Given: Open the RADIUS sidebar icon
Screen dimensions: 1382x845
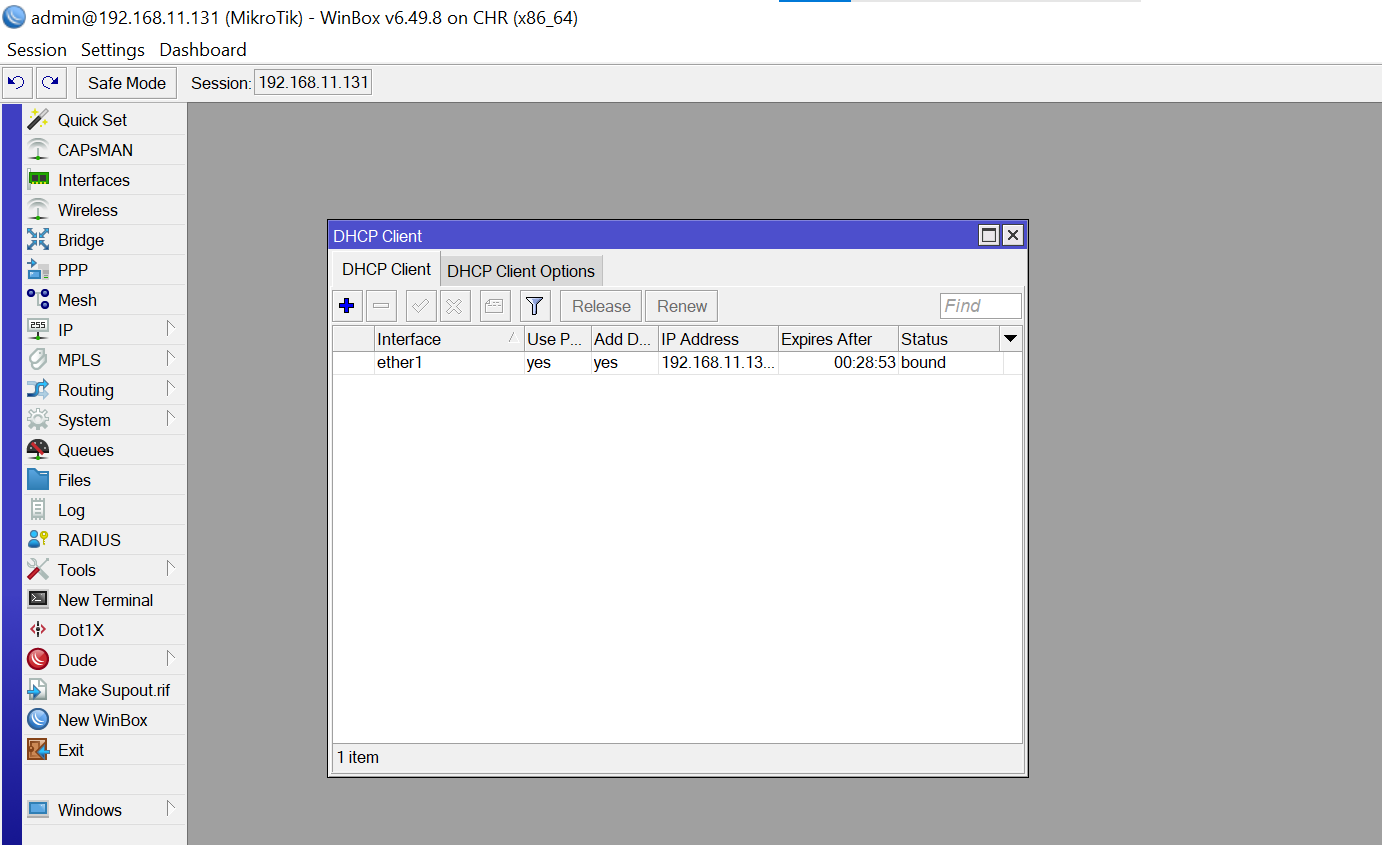Looking at the screenshot, I should 38,540.
